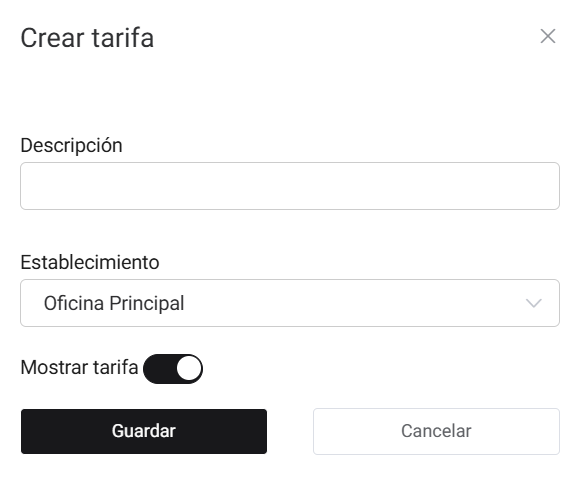Screen dimensions: 578x489
Task: Click the white knob of Mostrar tarifa switch
Action: click(189, 368)
